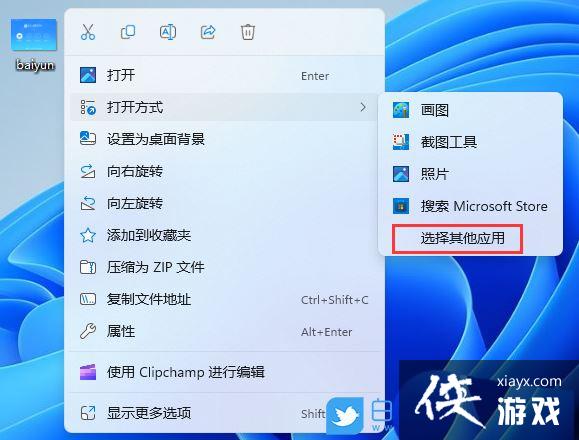Click the baiyun file name label
This screenshot has width=579, height=440.
[x=35, y=65]
